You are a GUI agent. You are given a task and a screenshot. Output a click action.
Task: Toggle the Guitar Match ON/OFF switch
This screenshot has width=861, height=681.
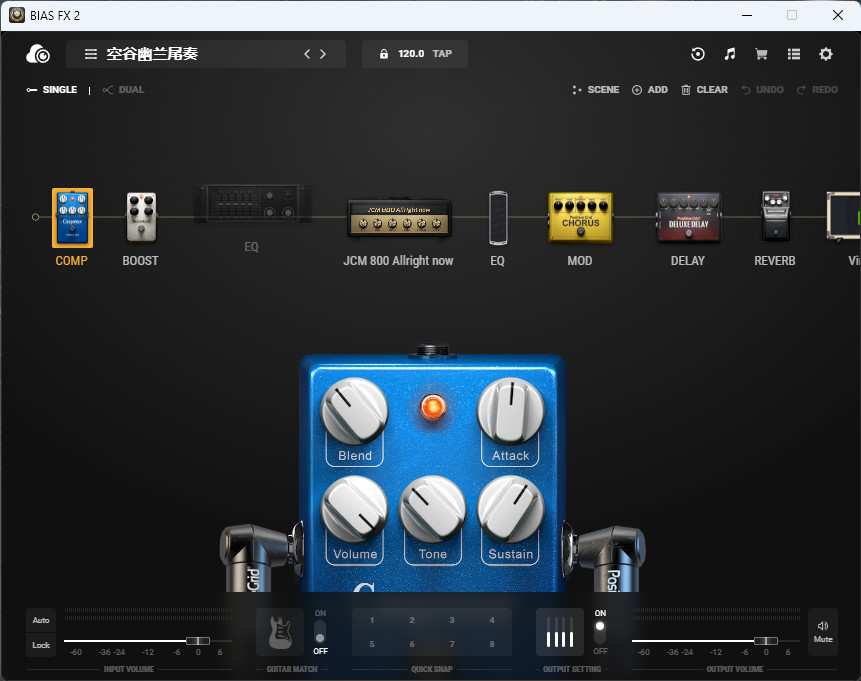coord(320,632)
